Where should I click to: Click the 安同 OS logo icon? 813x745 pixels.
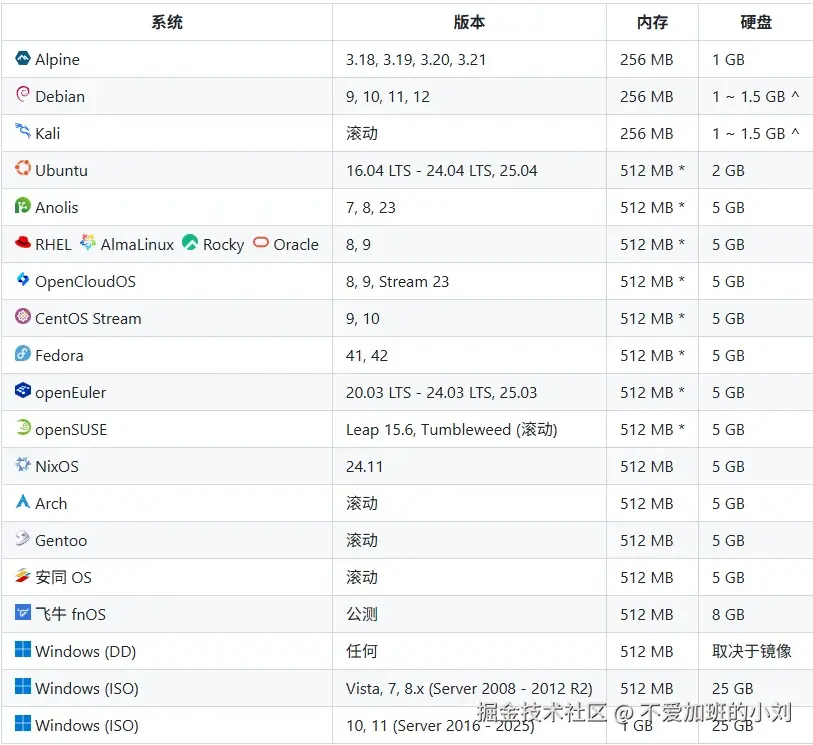(23, 575)
